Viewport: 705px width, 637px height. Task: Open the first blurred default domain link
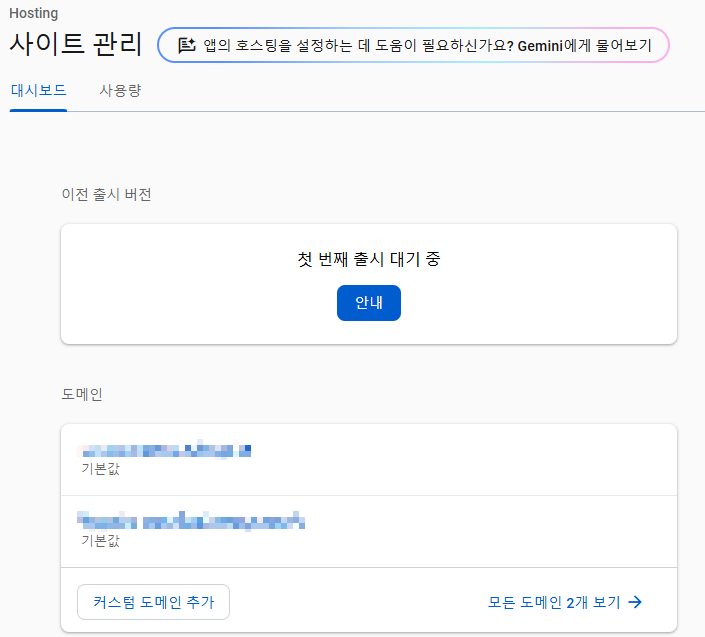pos(165,450)
